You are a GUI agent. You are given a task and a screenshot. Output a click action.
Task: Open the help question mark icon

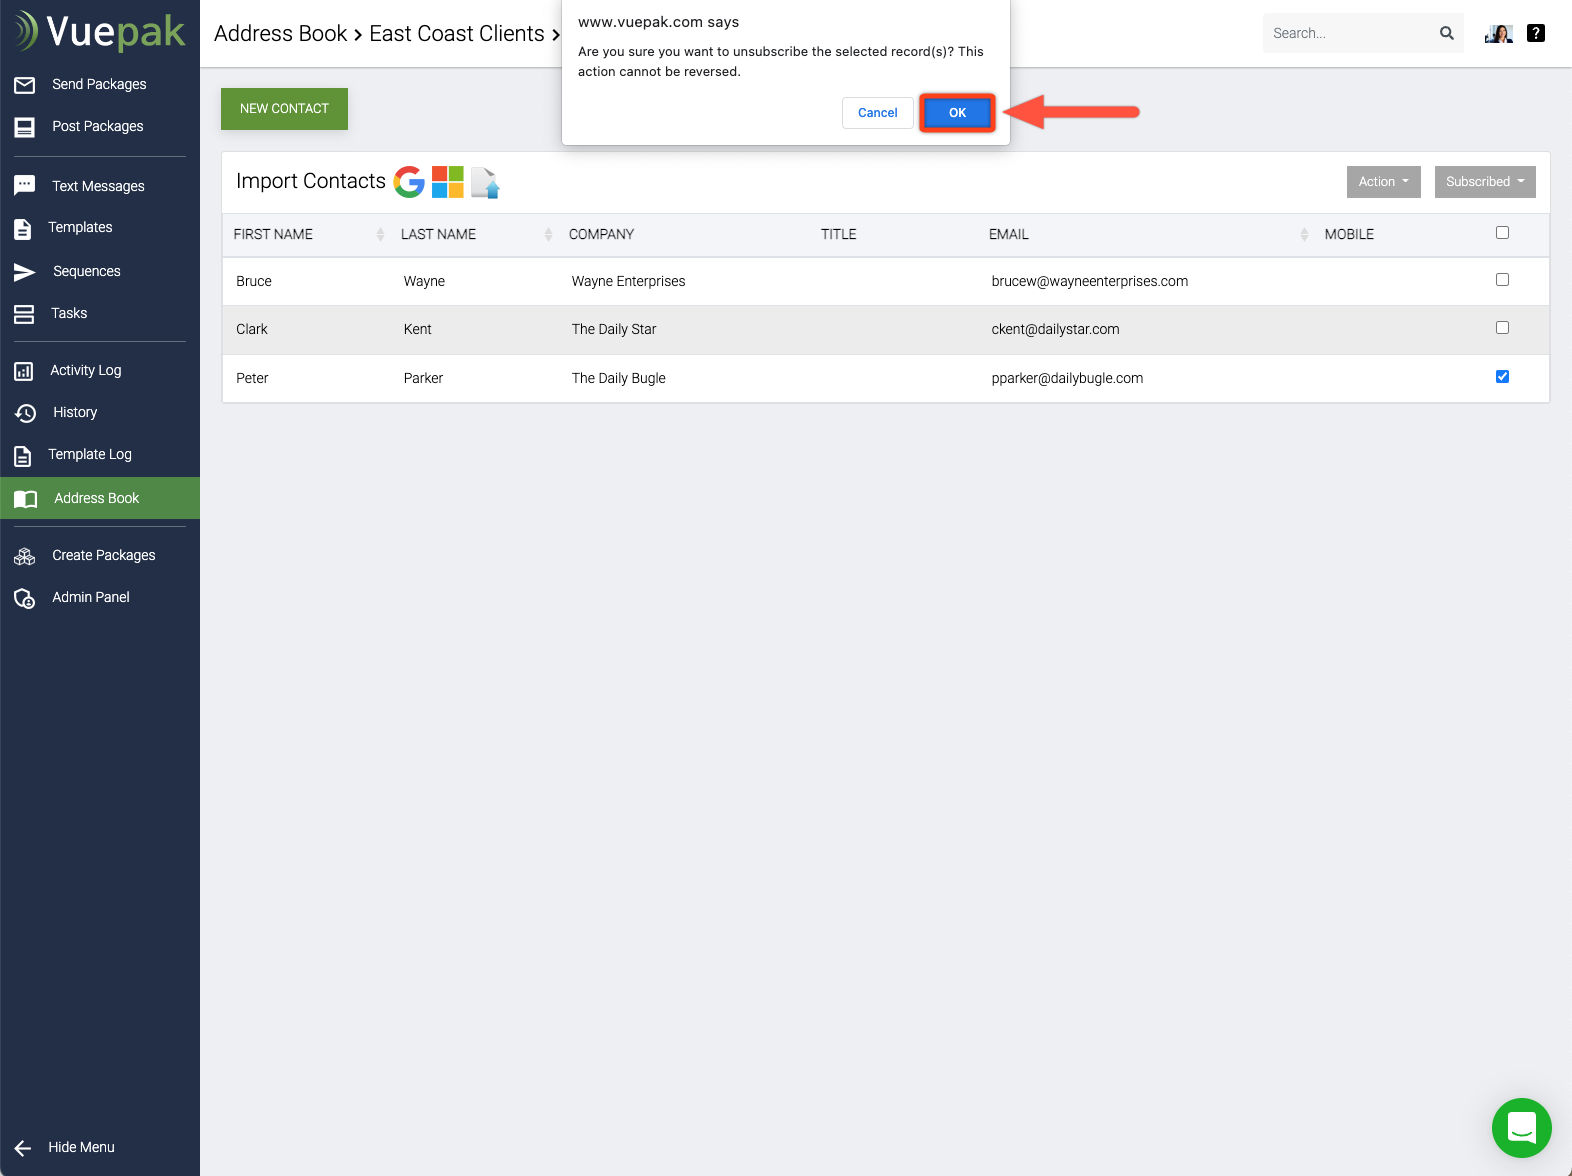click(1536, 33)
